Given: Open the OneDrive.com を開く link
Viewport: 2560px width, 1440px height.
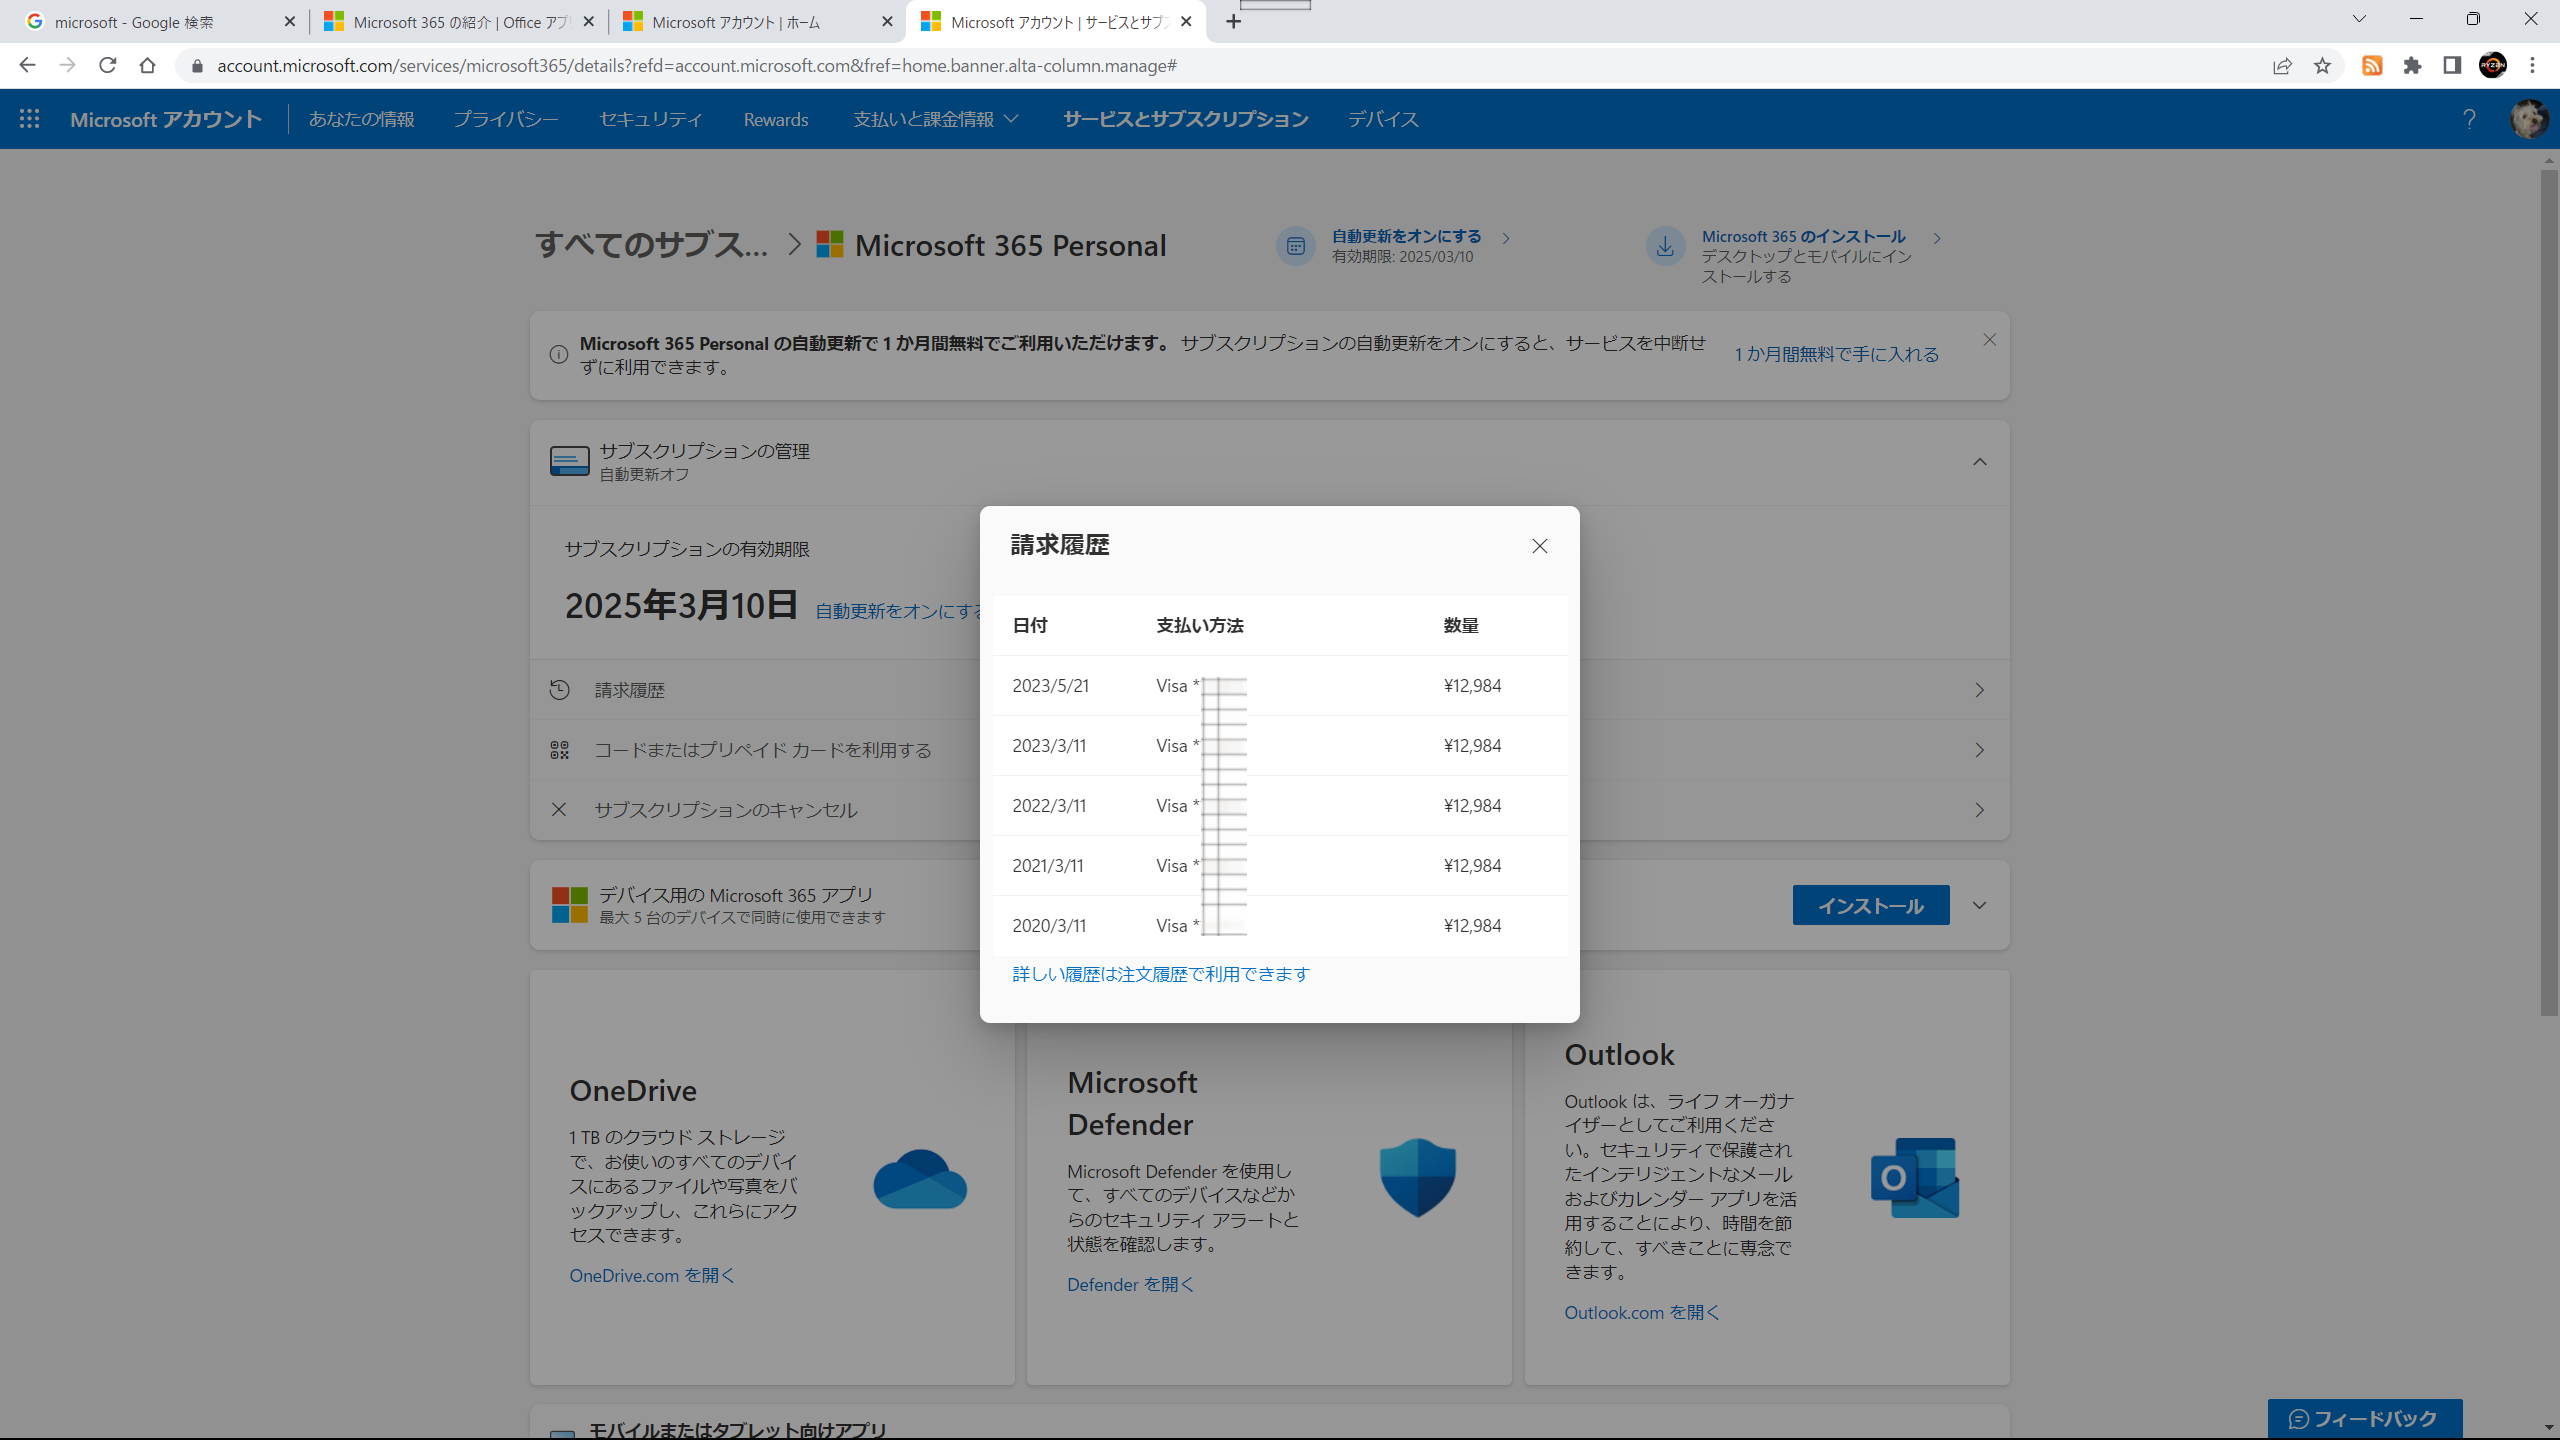Looking at the screenshot, I should coord(652,1275).
